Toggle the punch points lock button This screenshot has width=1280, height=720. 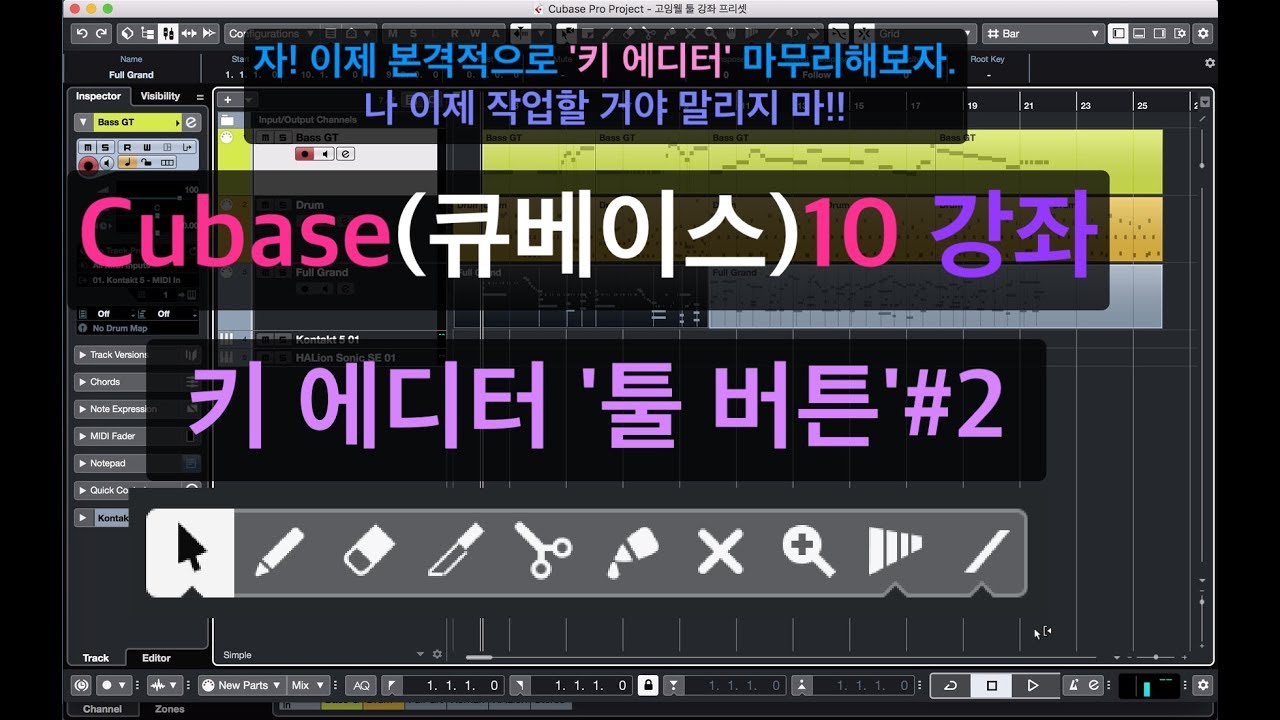(648, 685)
